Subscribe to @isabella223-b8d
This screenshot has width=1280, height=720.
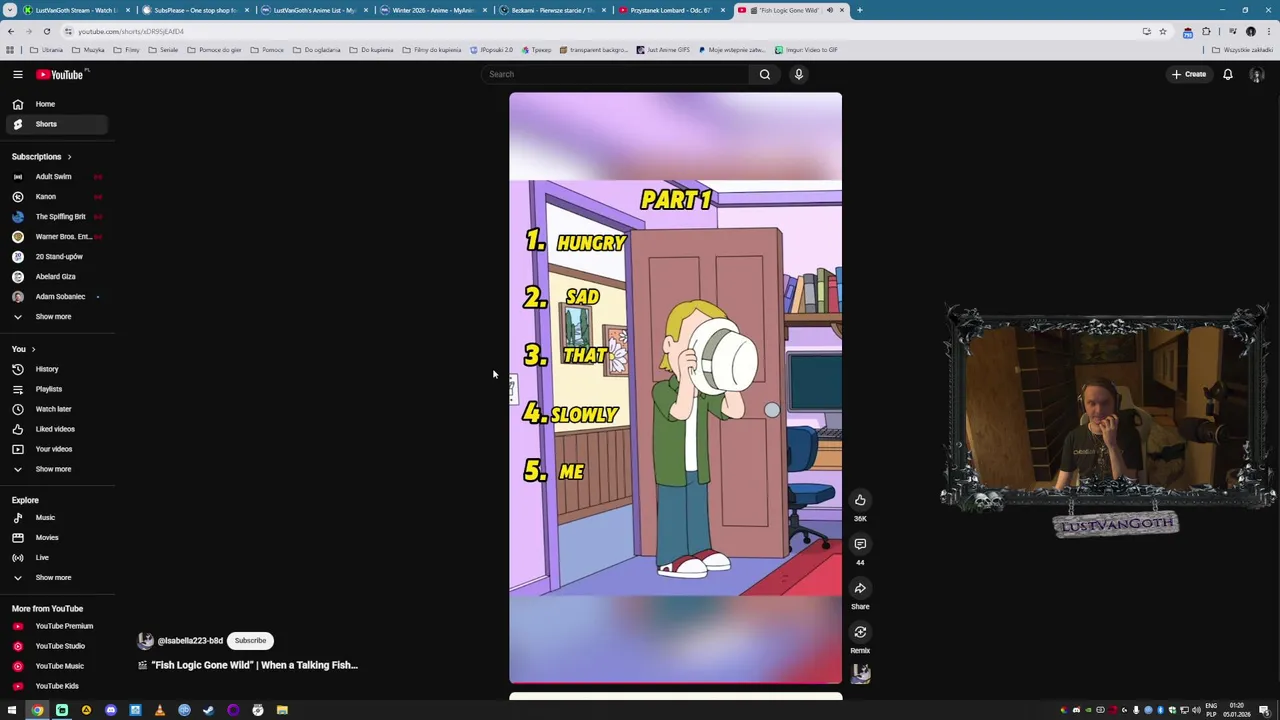pos(250,641)
